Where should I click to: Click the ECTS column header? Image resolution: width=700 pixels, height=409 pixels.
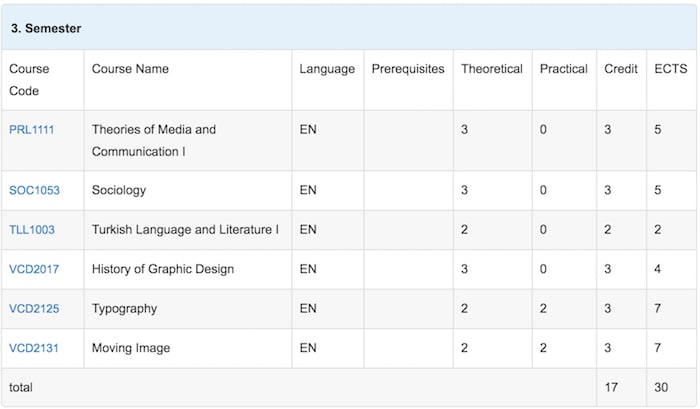671,69
